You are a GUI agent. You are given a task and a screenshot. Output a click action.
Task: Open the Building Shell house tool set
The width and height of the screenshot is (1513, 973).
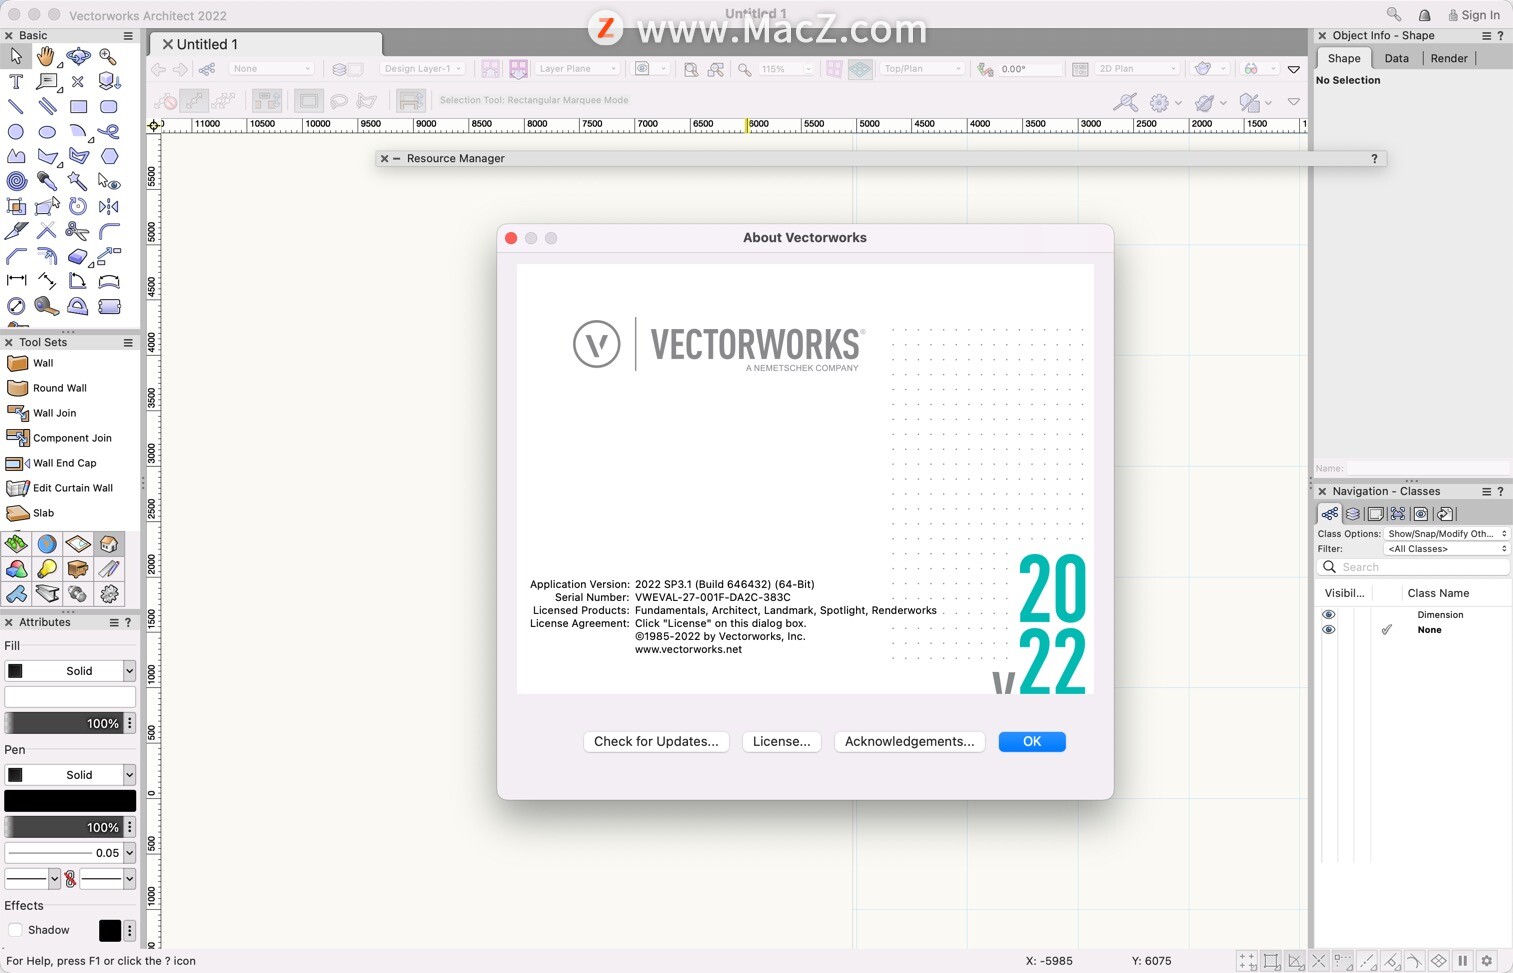pyautogui.click(x=108, y=544)
